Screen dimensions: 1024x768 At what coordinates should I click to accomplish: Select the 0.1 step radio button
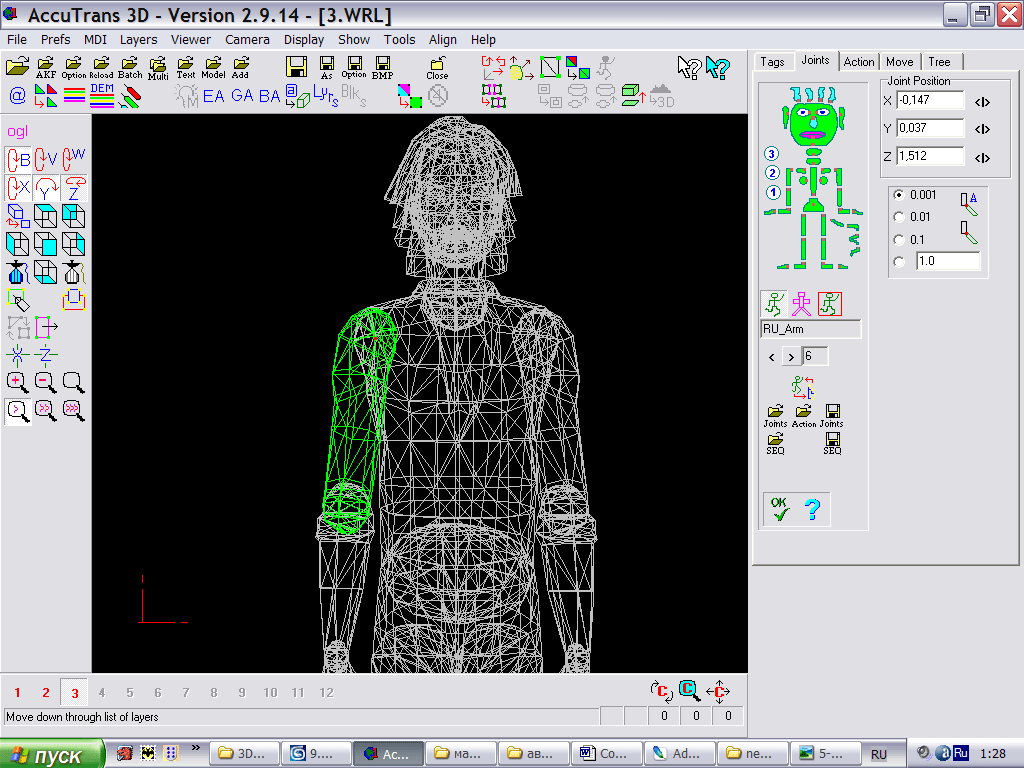coord(899,240)
